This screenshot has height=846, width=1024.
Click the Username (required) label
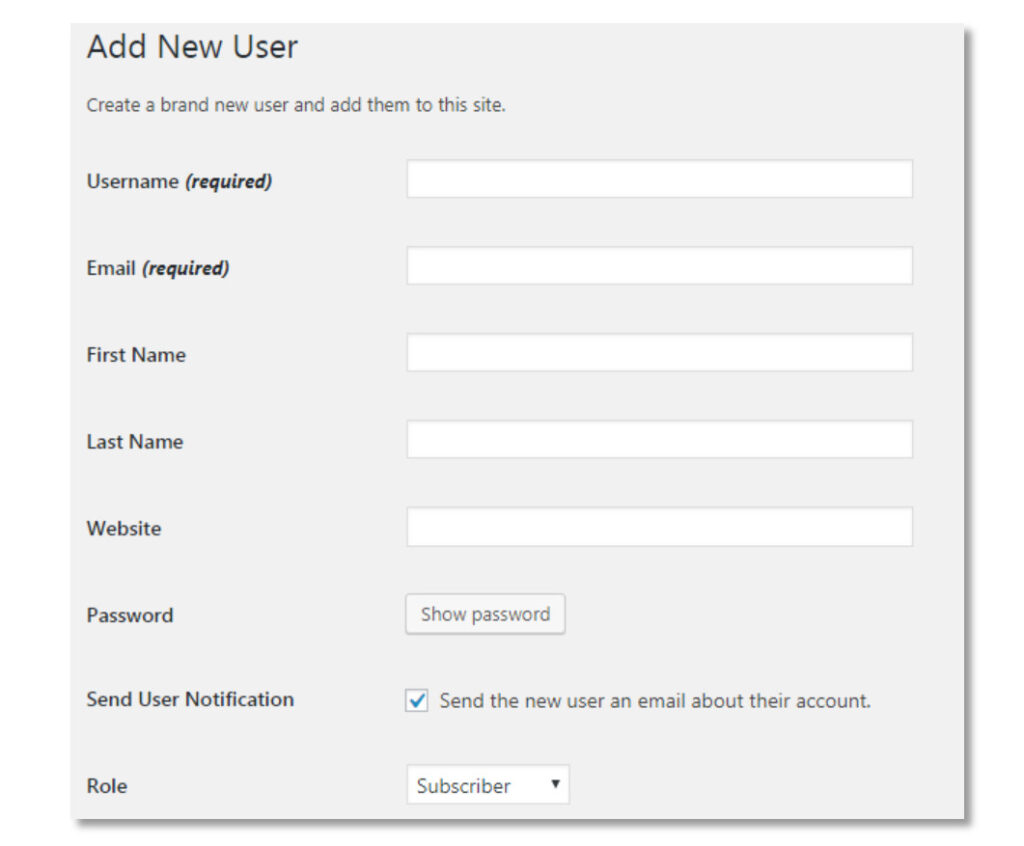click(x=178, y=180)
